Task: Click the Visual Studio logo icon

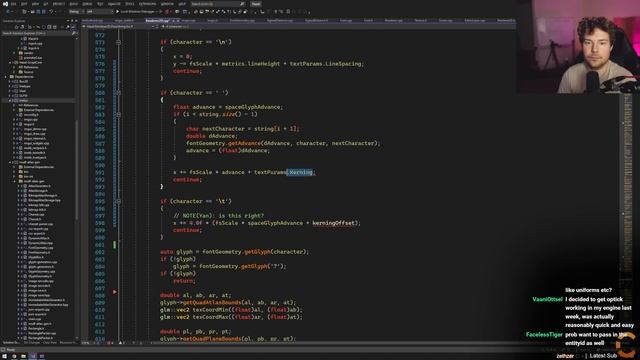Action: pos(5,4)
